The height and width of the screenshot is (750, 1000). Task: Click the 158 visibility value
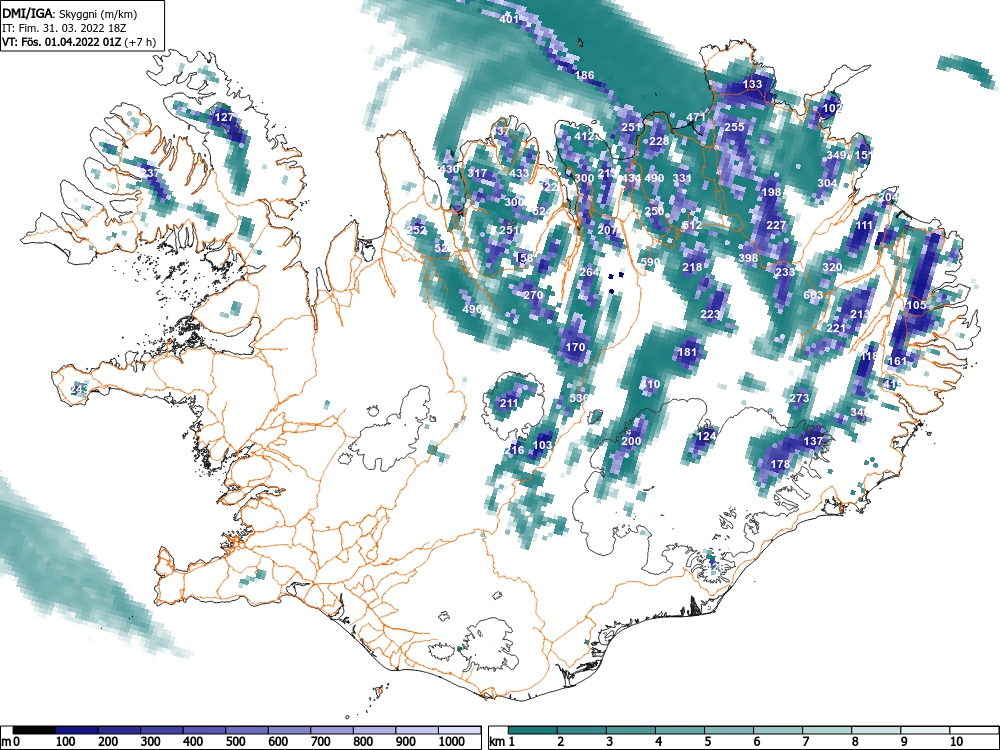tap(523, 259)
